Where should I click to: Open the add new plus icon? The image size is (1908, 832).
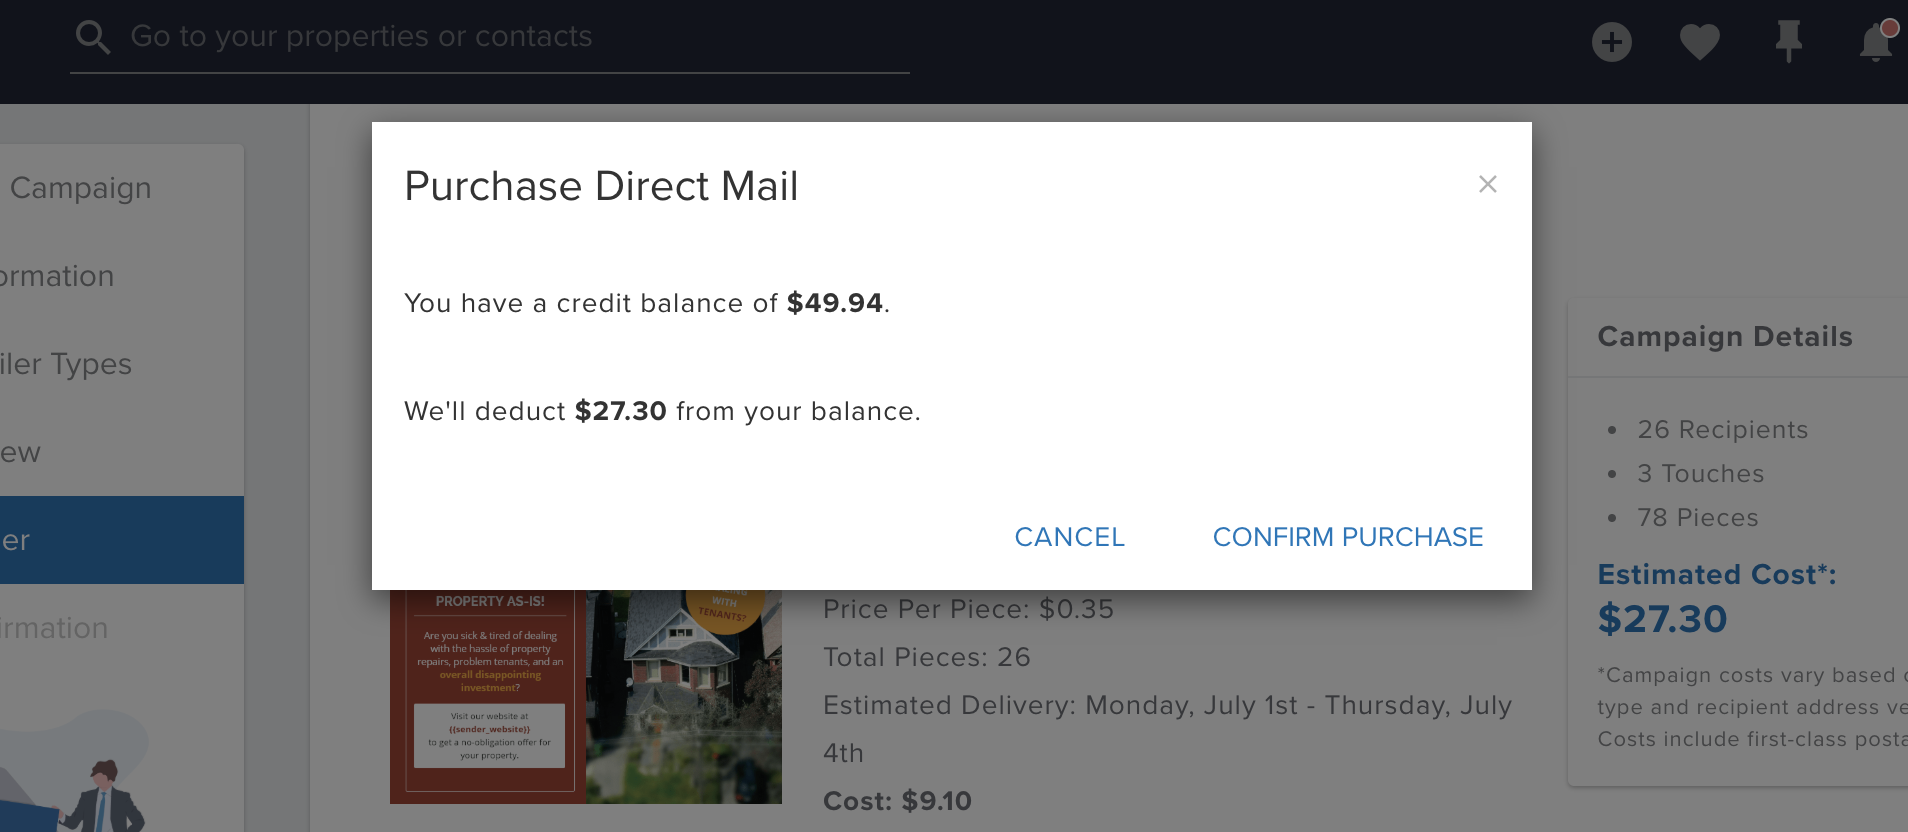(1611, 42)
